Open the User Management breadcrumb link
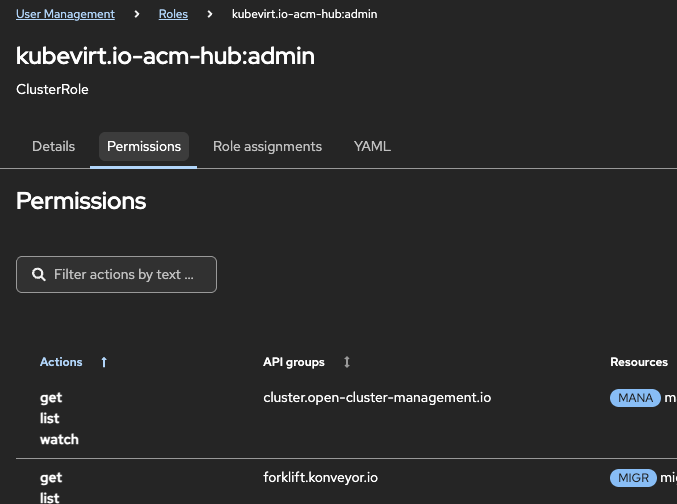 [65, 14]
